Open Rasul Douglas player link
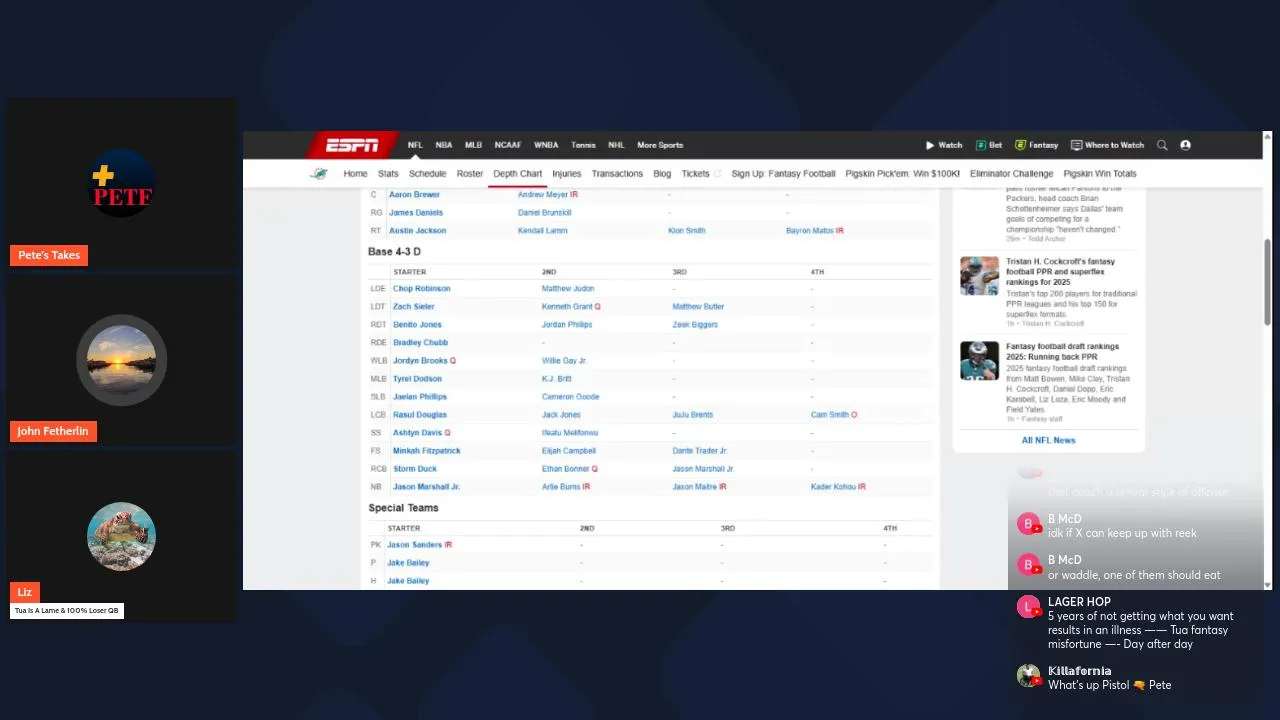Viewport: 1280px width, 720px height. coord(420,415)
